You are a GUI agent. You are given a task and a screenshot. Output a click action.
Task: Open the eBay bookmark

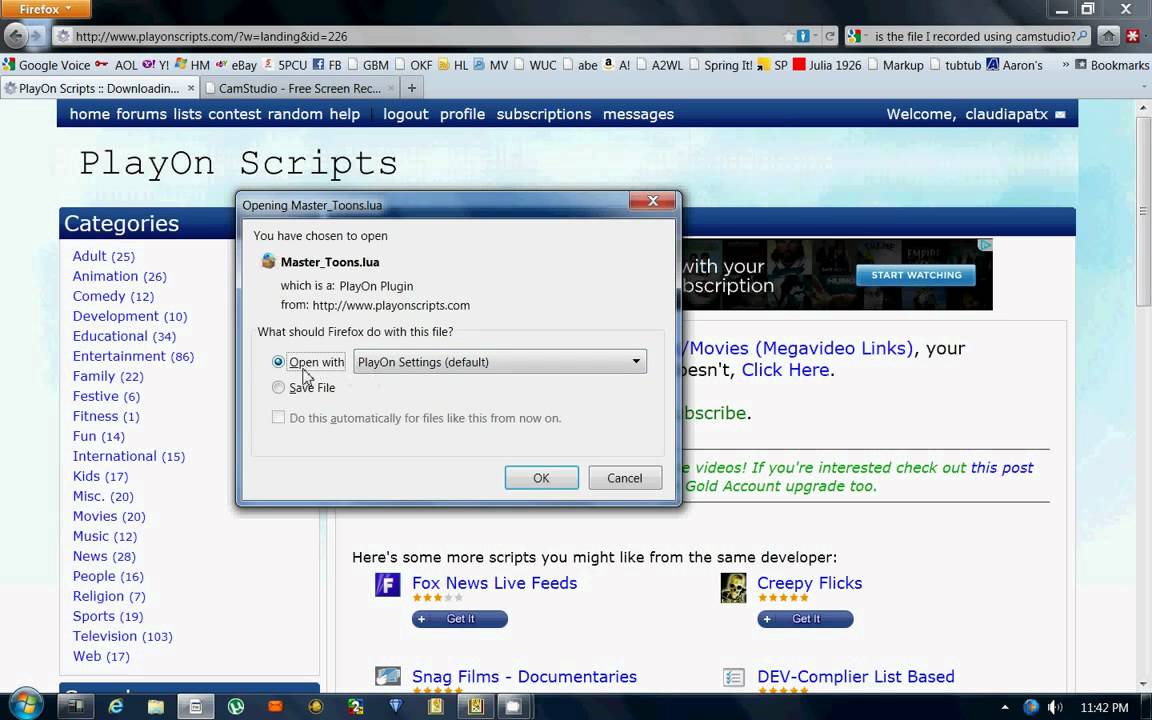click(x=237, y=65)
